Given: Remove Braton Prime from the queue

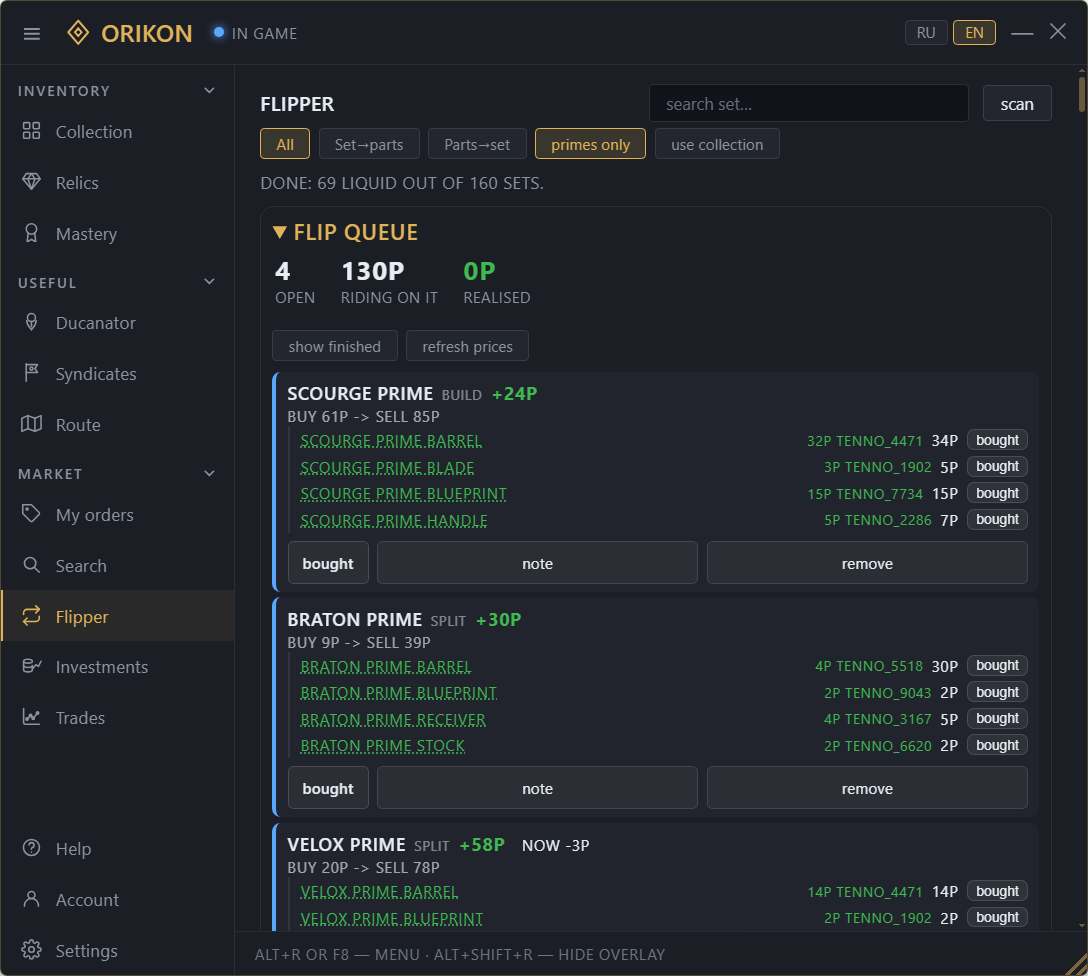Looking at the screenshot, I should [x=867, y=788].
